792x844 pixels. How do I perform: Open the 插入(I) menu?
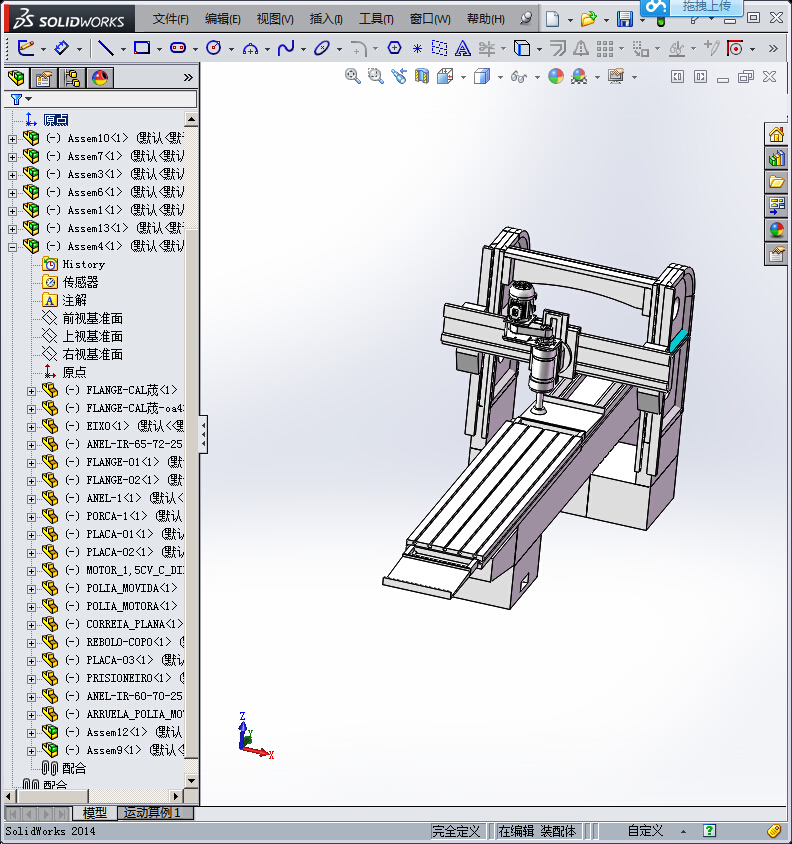[x=326, y=19]
